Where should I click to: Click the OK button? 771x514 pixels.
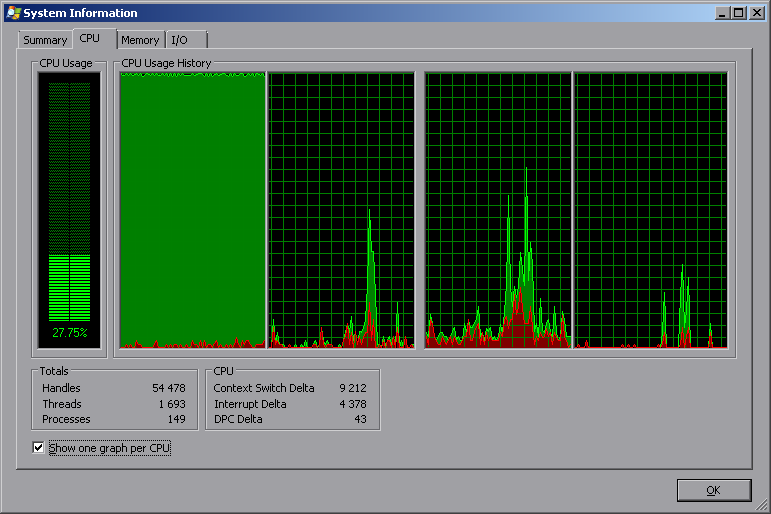coord(713,490)
